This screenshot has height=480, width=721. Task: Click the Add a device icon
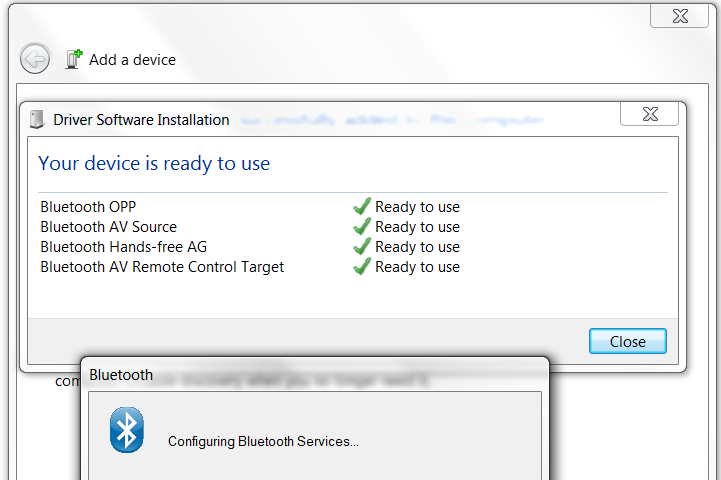pos(73,59)
